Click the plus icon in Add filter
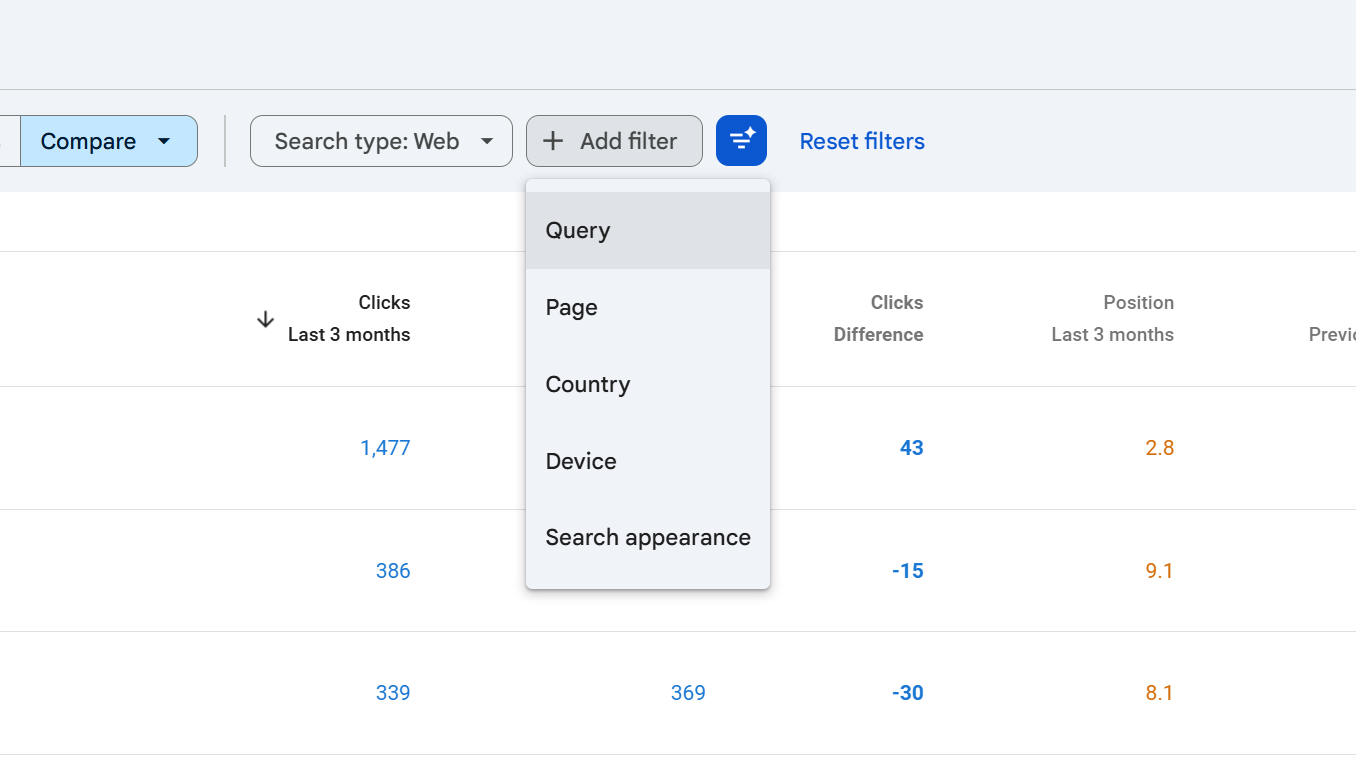 553,141
